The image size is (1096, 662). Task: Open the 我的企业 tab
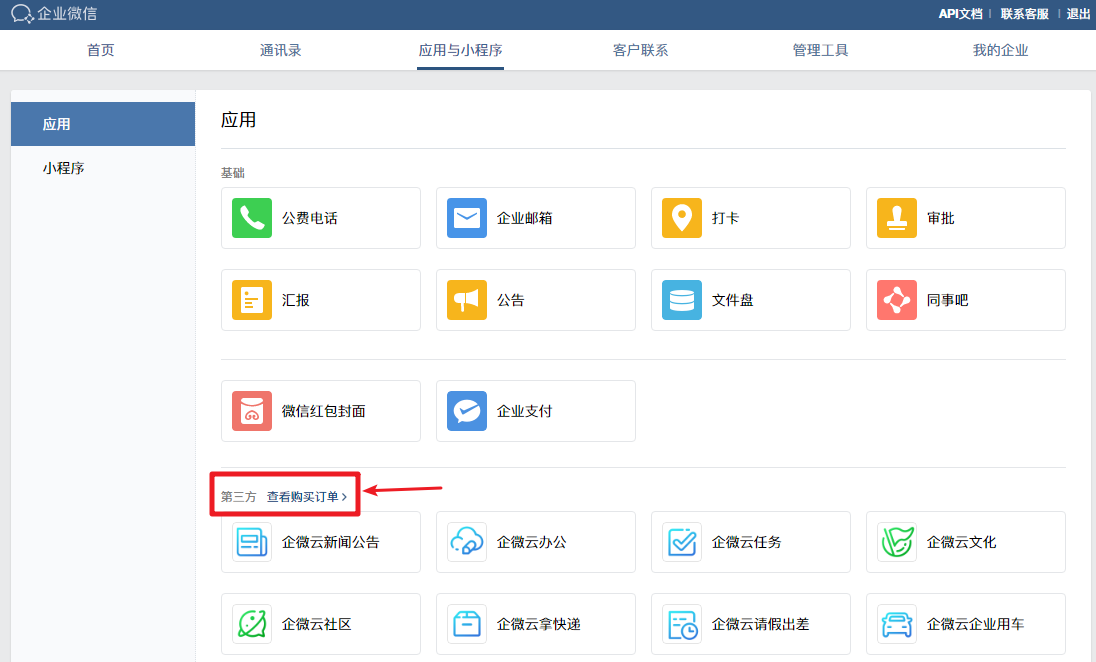click(1000, 50)
